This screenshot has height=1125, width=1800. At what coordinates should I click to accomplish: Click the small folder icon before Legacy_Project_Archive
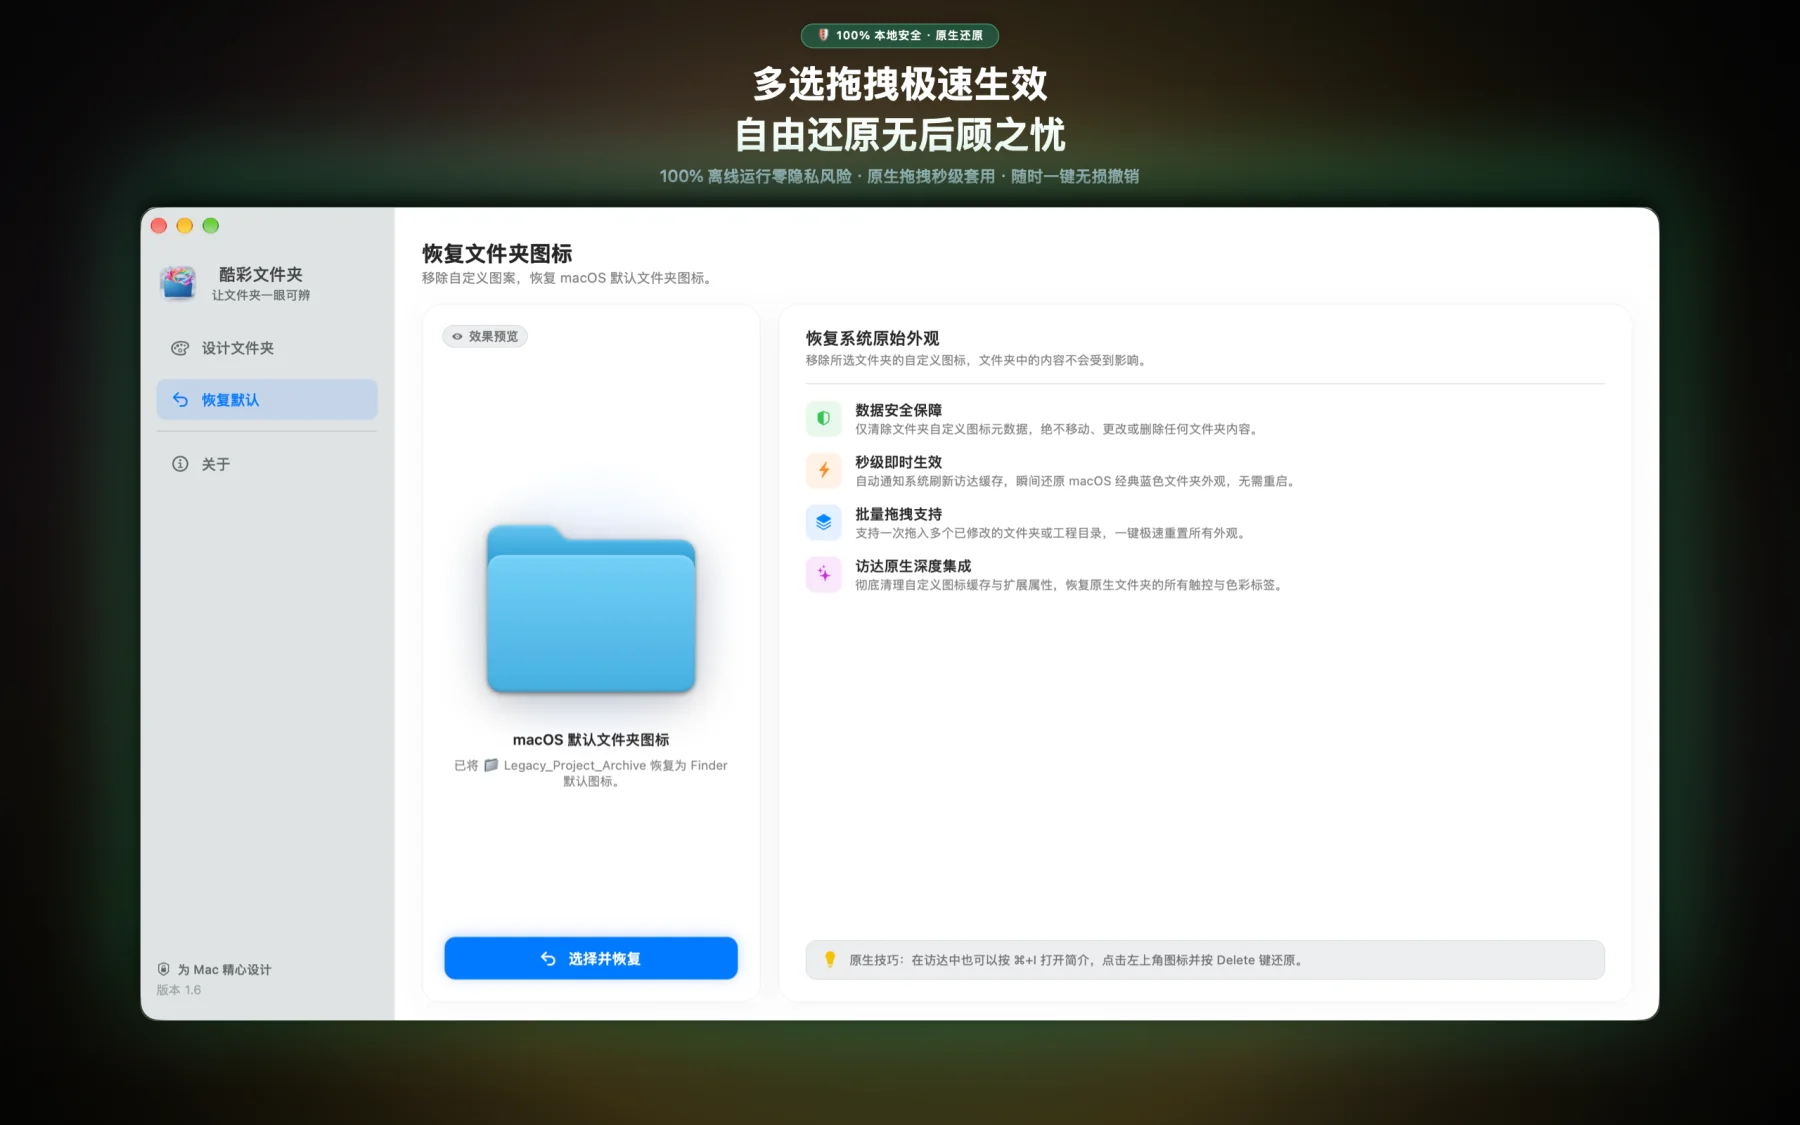pyautogui.click(x=491, y=765)
